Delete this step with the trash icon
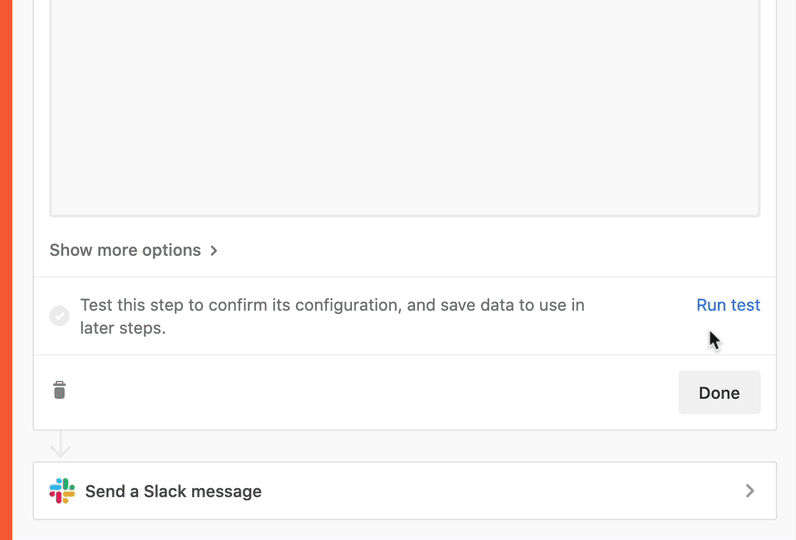 click(x=59, y=390)
